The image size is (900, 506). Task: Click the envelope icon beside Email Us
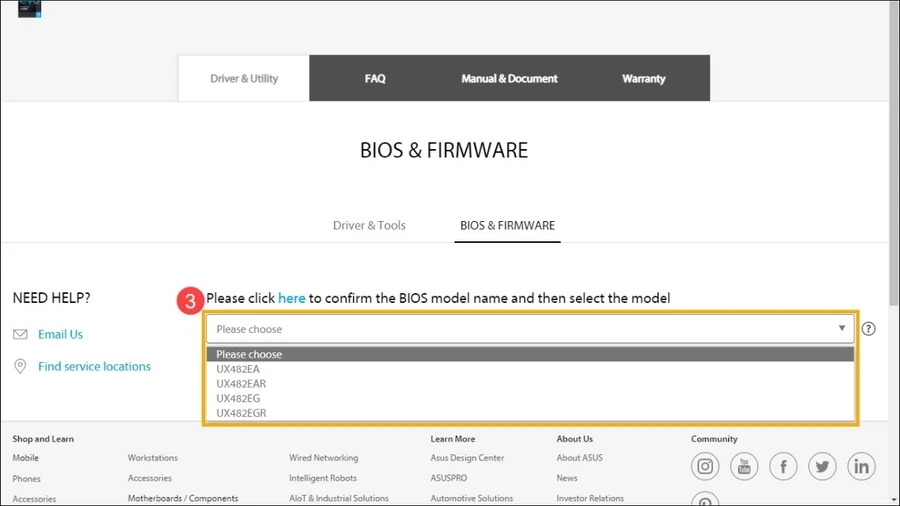click(20, 334)
